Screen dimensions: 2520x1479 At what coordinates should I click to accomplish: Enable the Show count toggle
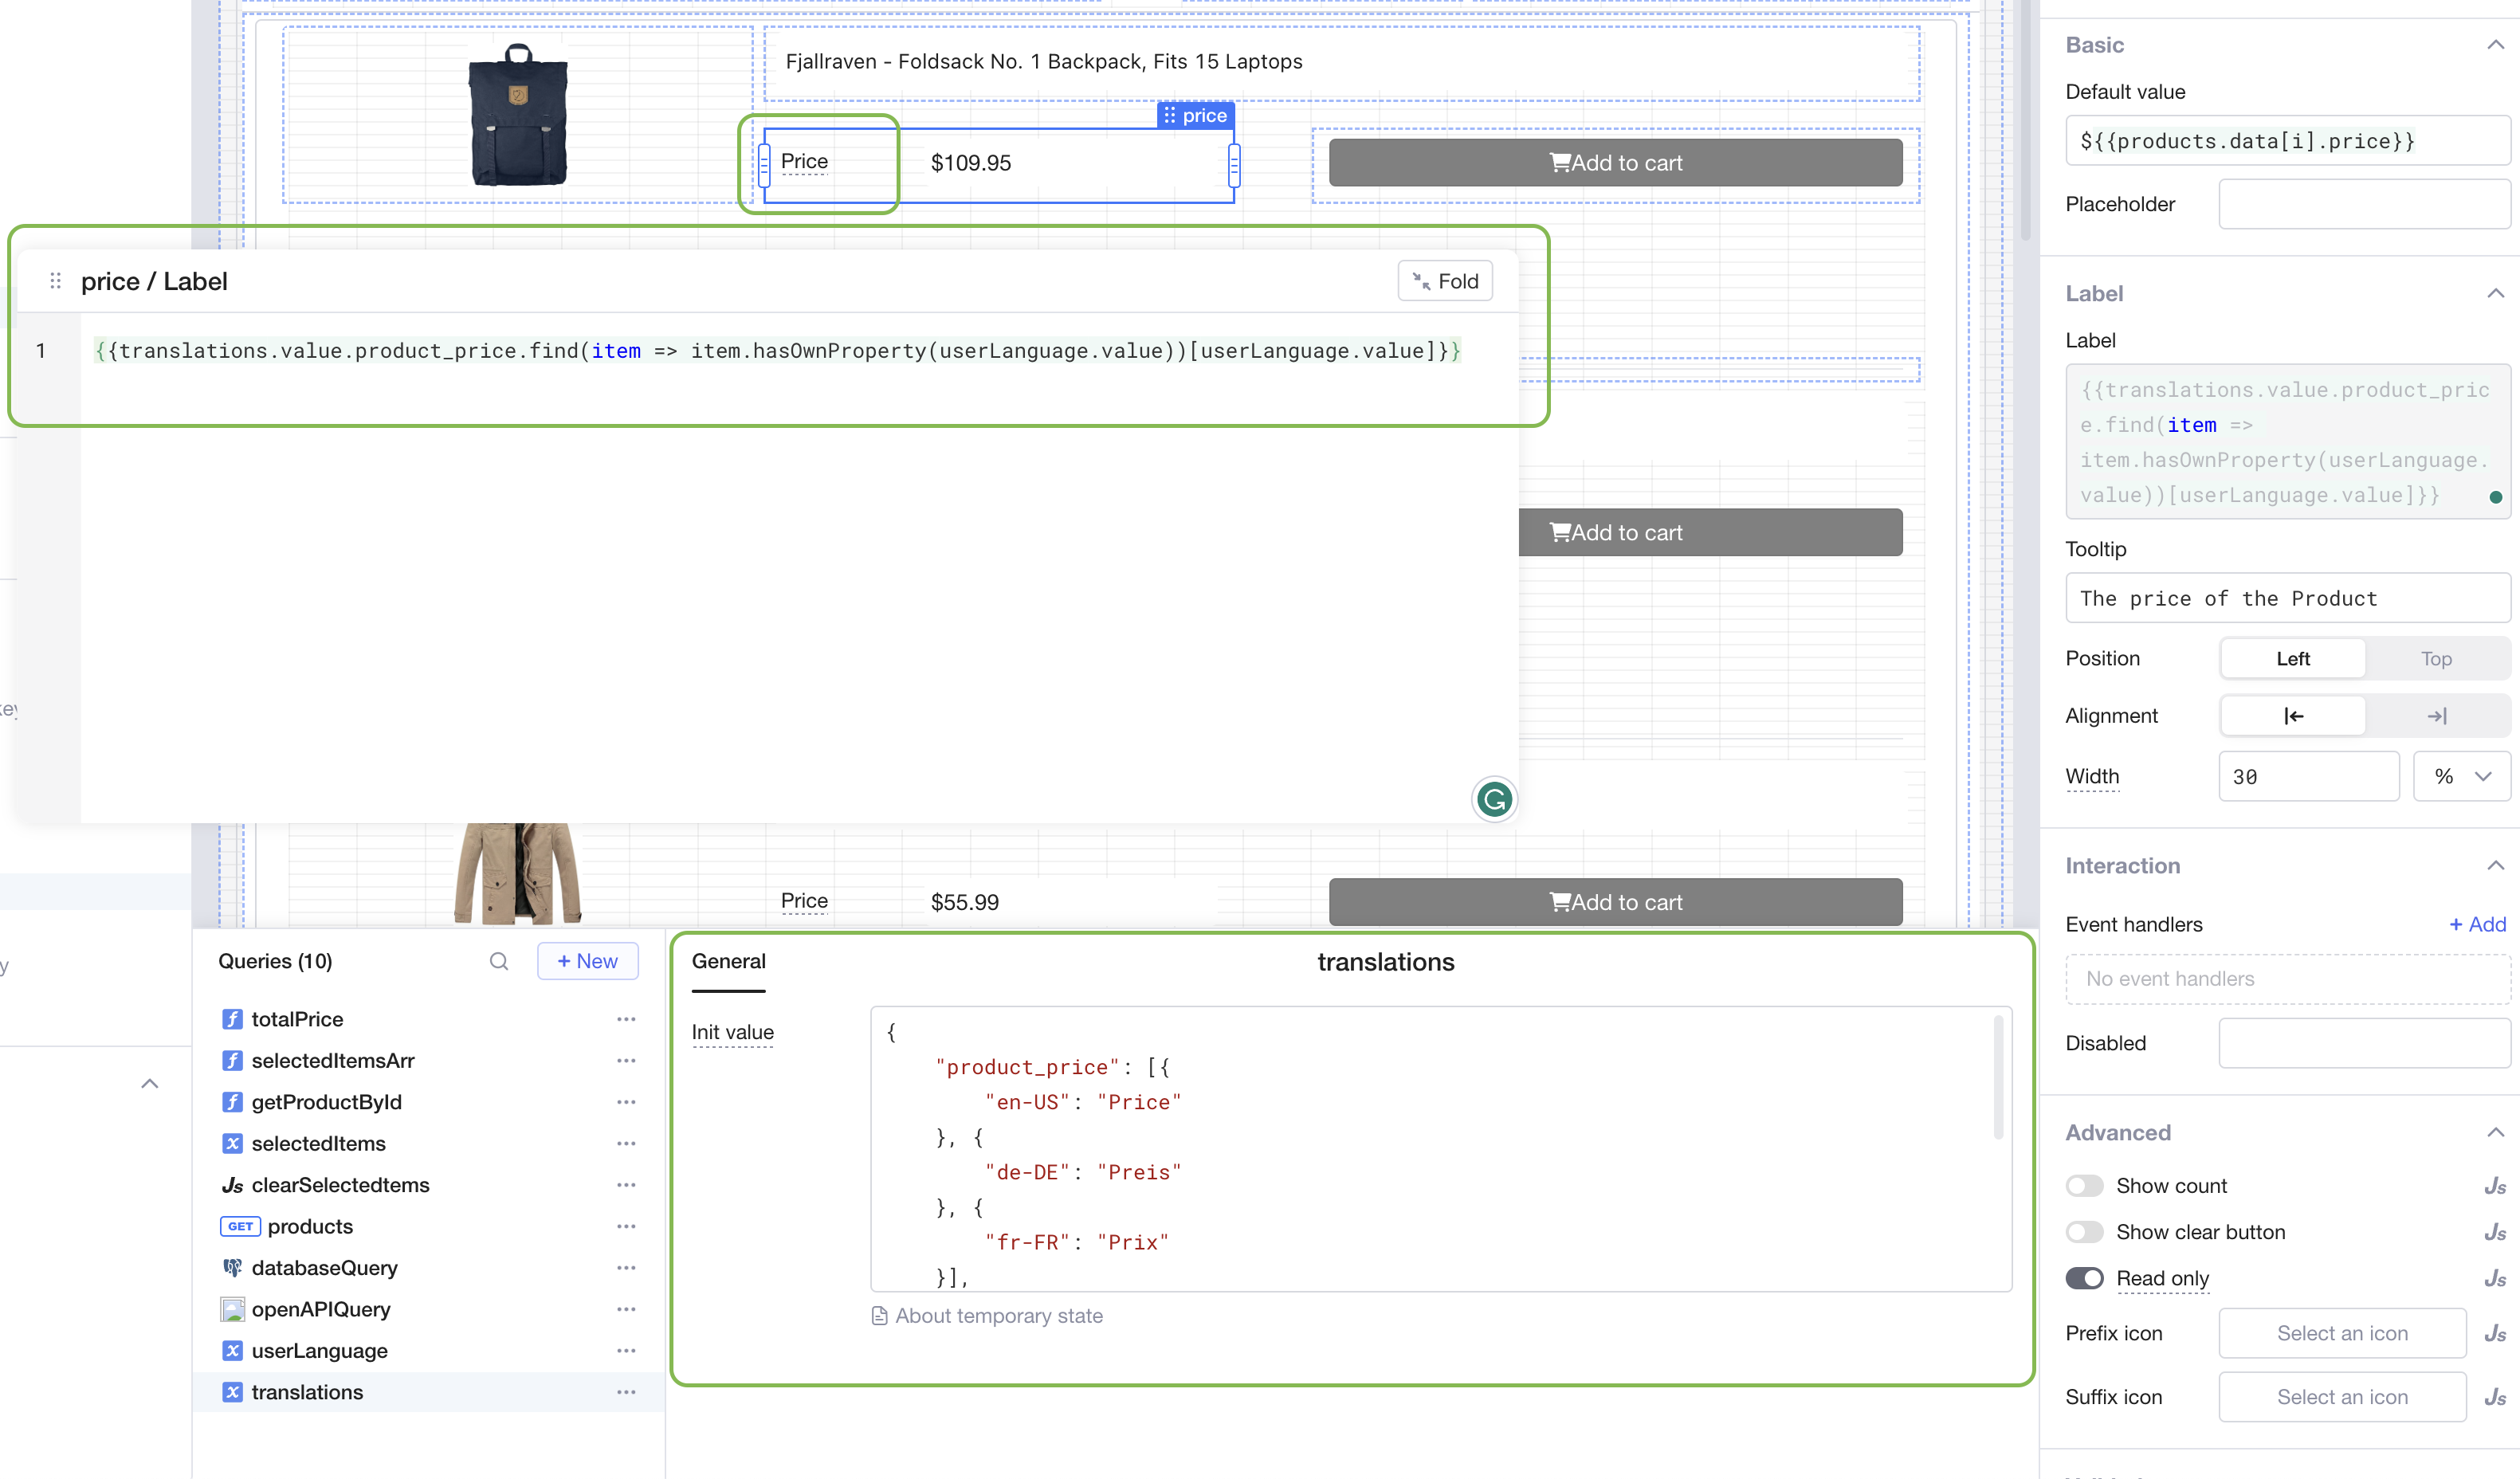[2084, 1186]
